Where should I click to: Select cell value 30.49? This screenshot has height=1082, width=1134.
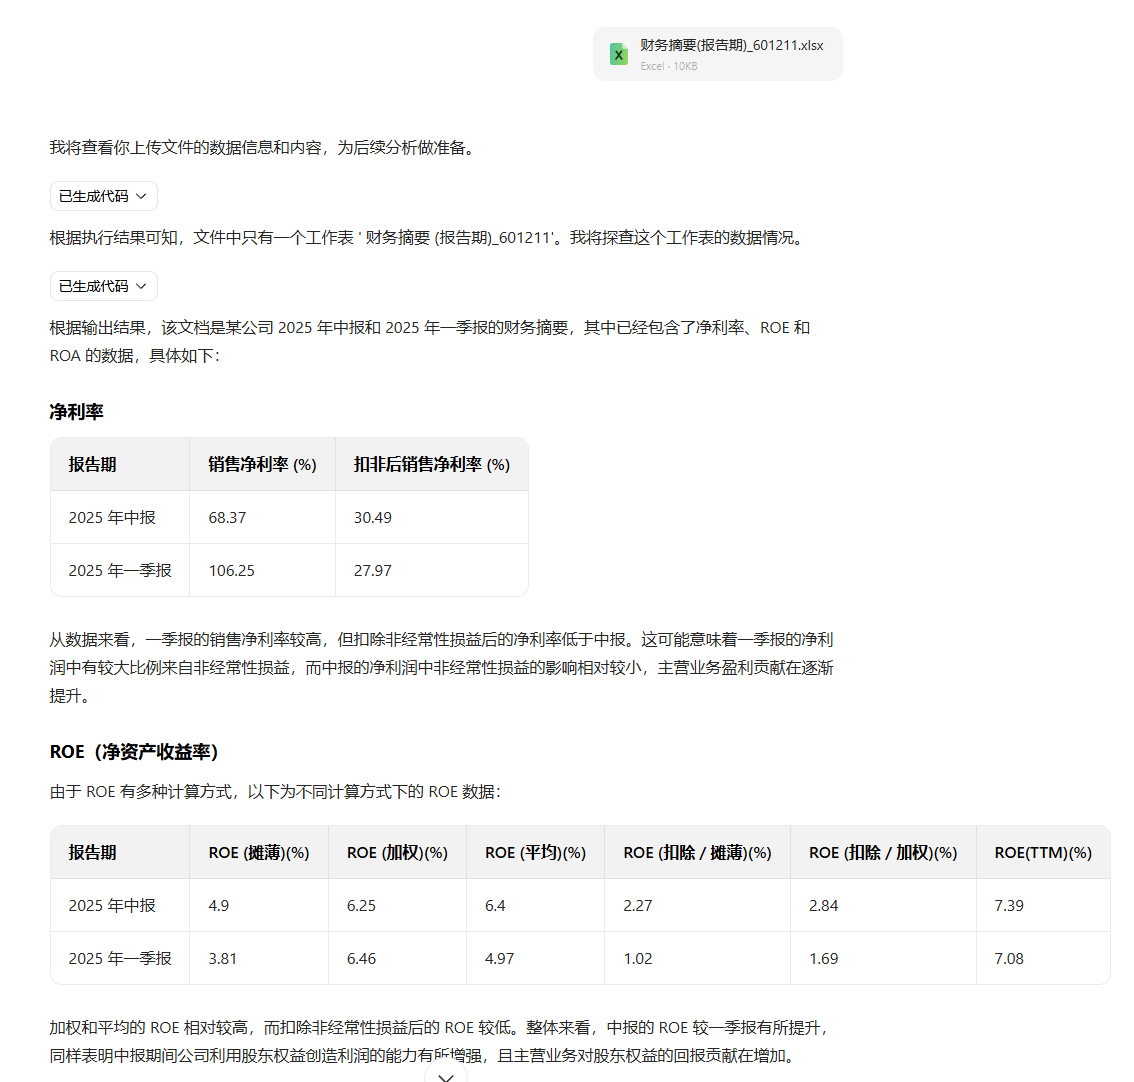tap(372, 517)
